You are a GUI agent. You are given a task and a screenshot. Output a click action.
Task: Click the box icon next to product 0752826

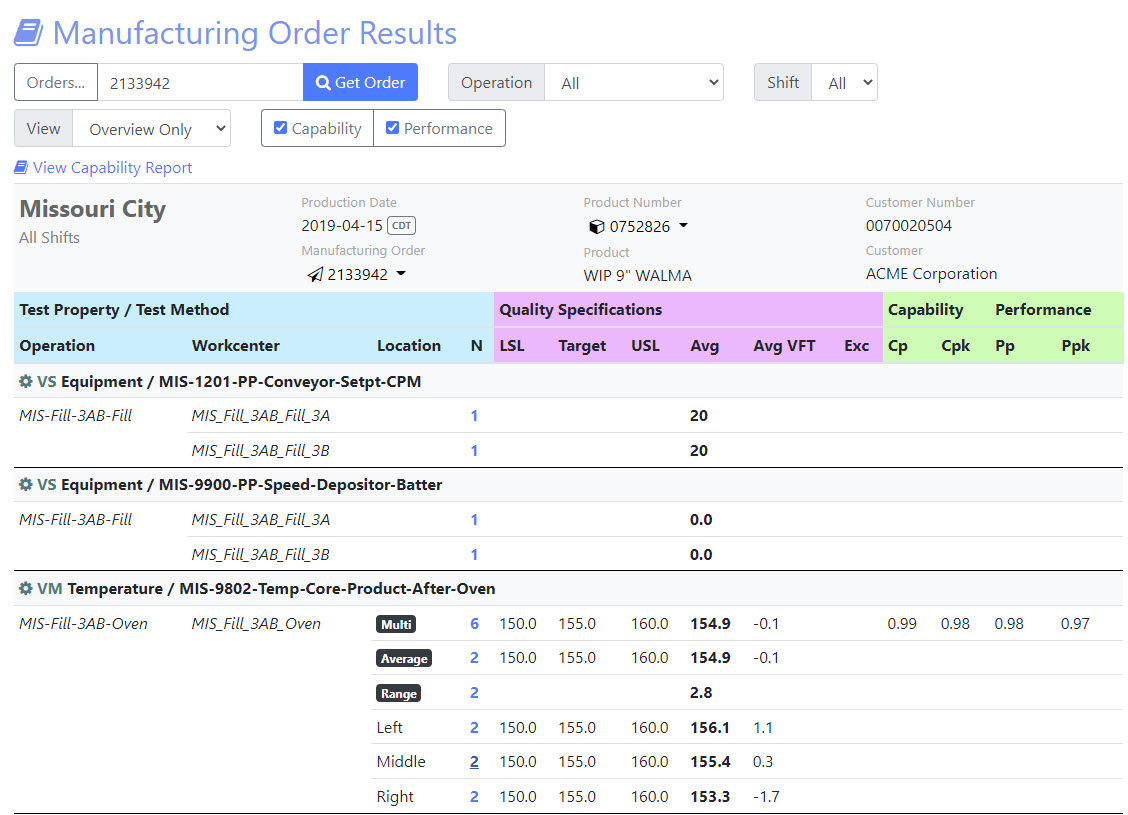click(597, 227)
